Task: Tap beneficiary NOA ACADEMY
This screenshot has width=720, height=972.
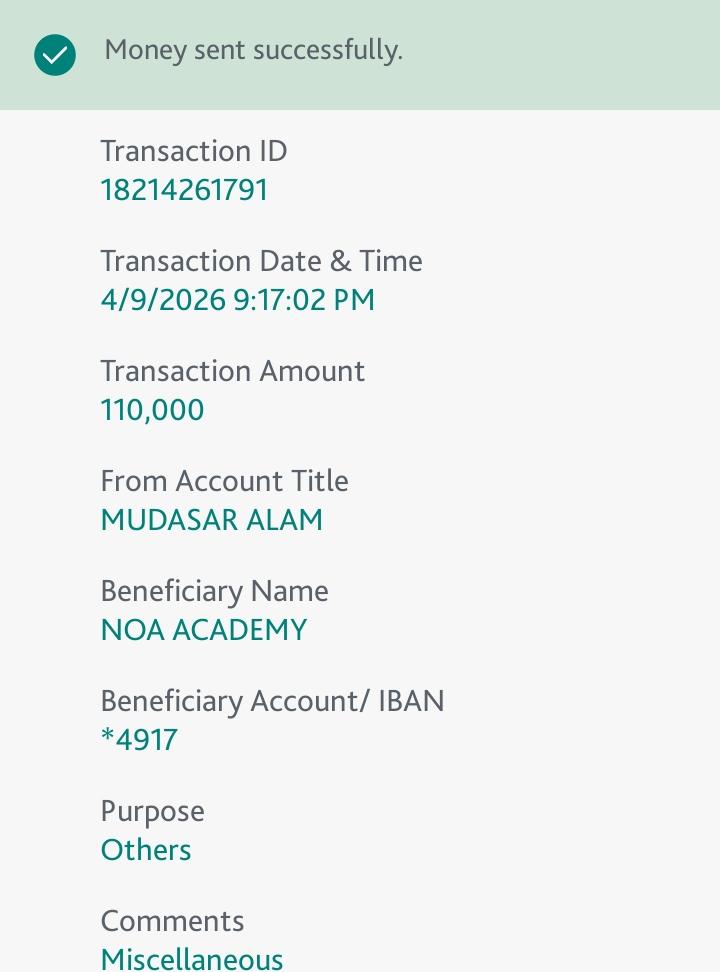Action: tap(204, 630)
